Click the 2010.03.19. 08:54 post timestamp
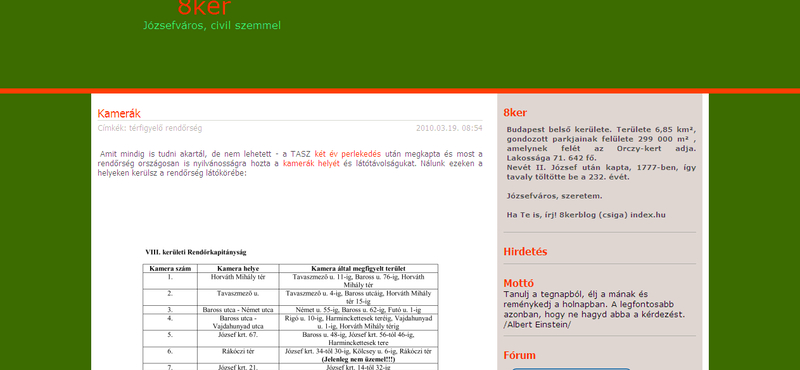This screenshot has height=370, width=800. point(449,128)
